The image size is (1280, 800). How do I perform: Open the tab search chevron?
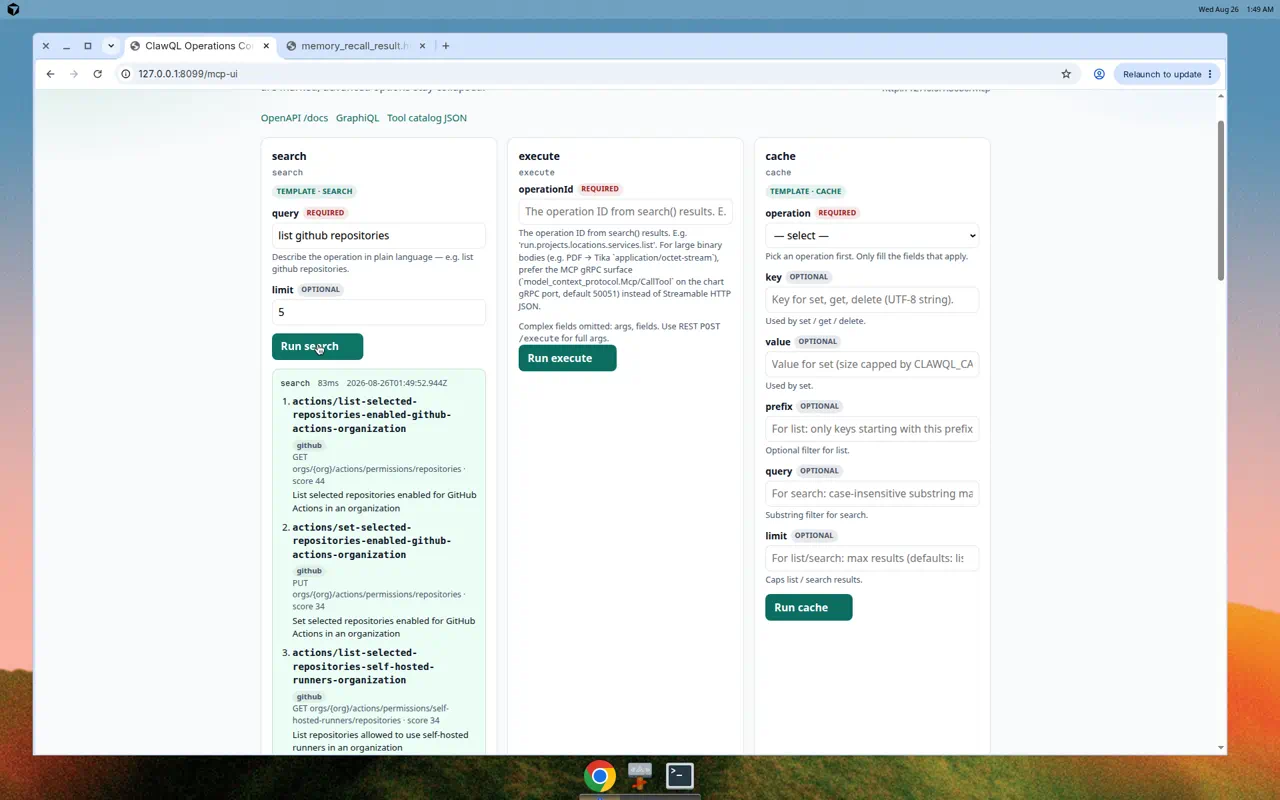[x=111, y=46]
